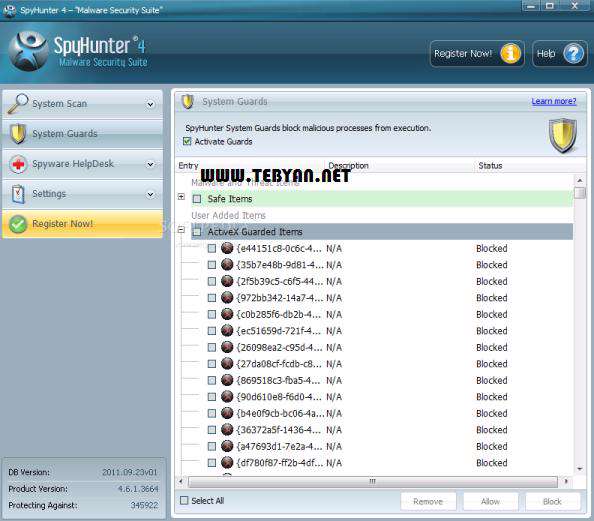Expand the Spyware HelpDesk dropdown arrow
Image resolution: width=594 pixels, height=521 pixels.
(150, 164)
